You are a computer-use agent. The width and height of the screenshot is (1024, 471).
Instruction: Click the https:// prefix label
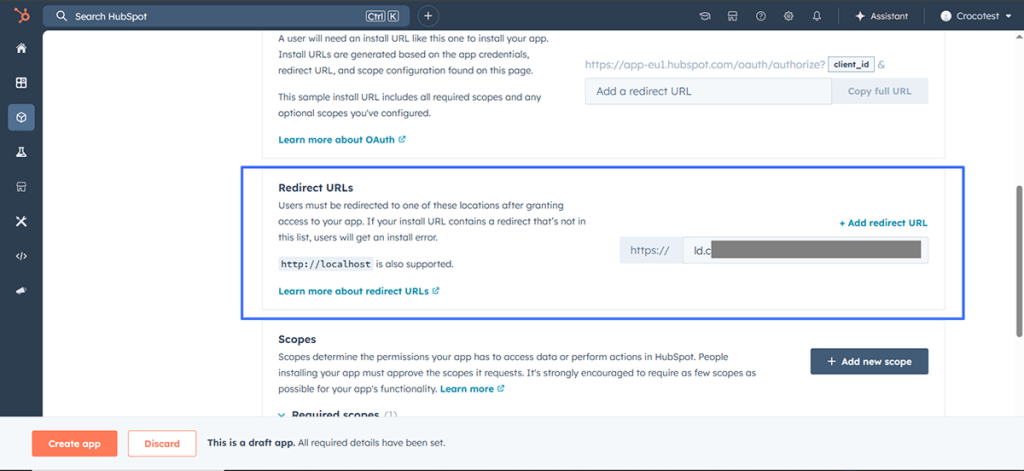[650, 250]
